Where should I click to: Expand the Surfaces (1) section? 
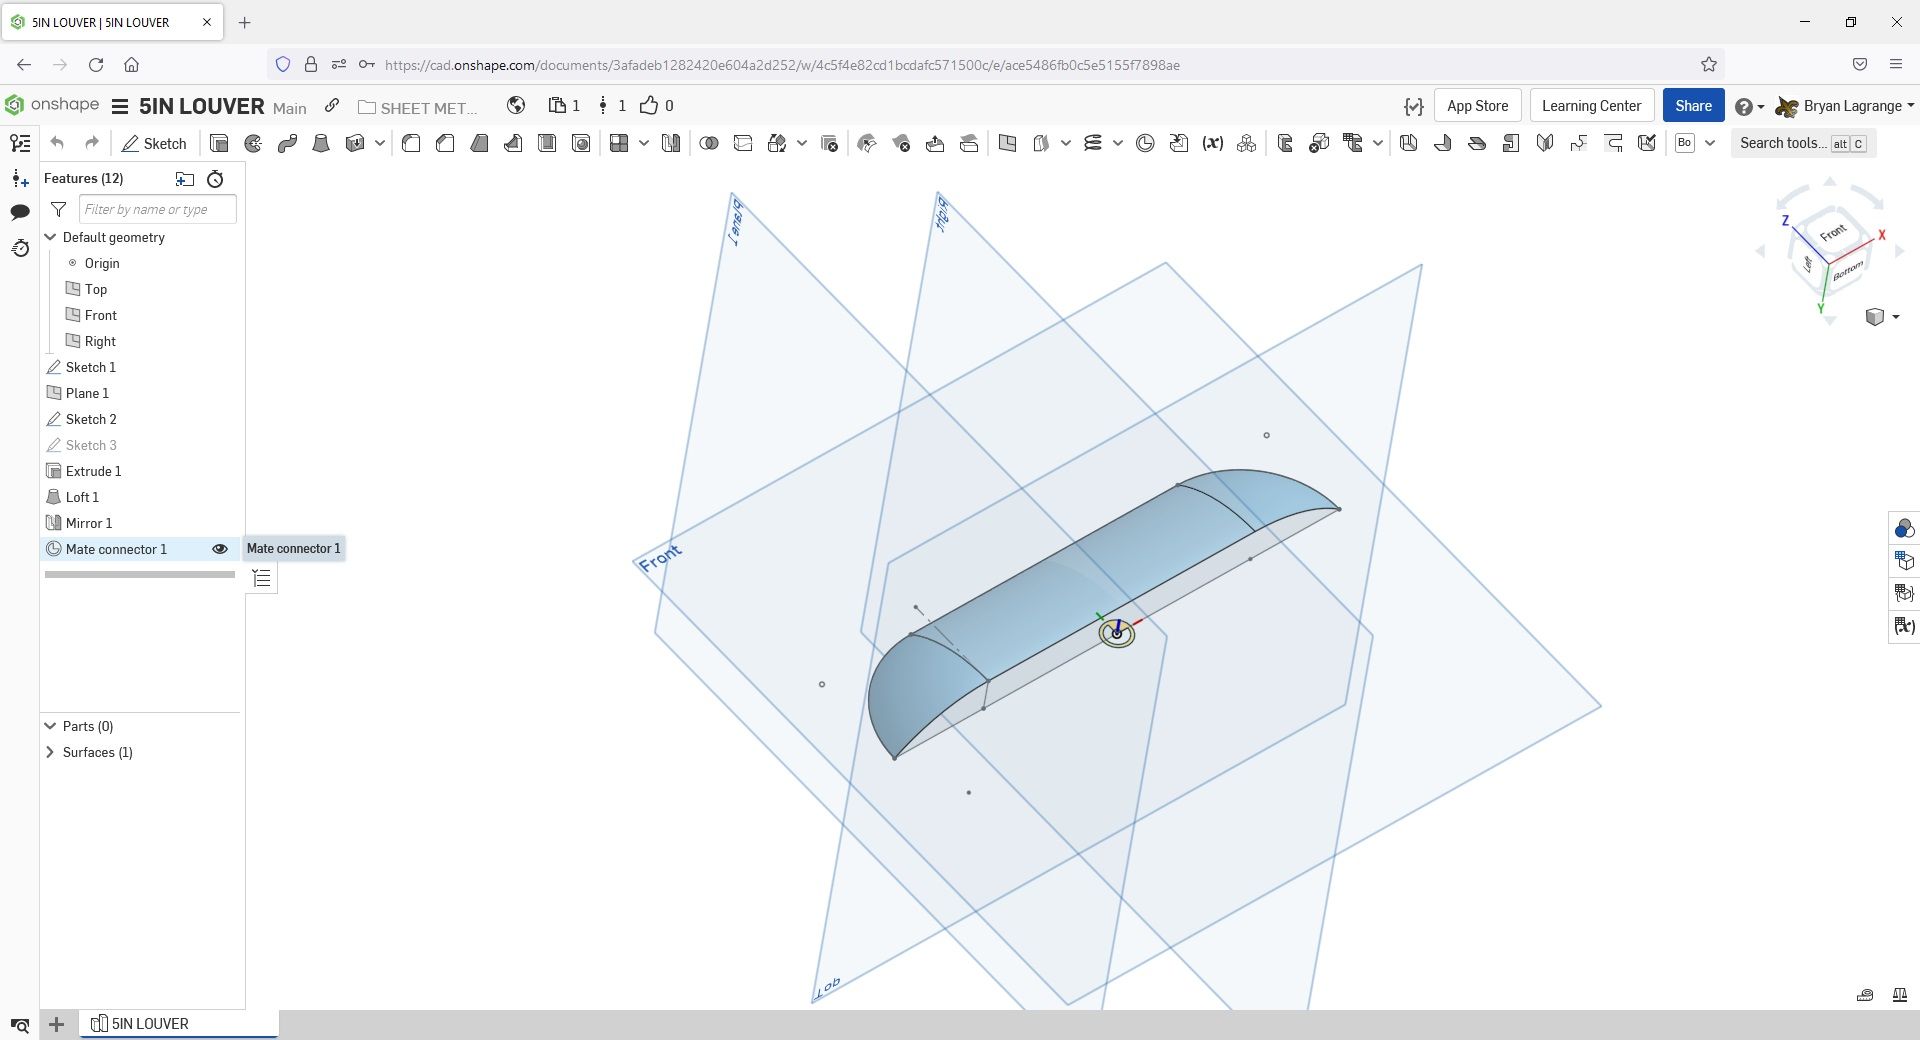tap(50, 752)
